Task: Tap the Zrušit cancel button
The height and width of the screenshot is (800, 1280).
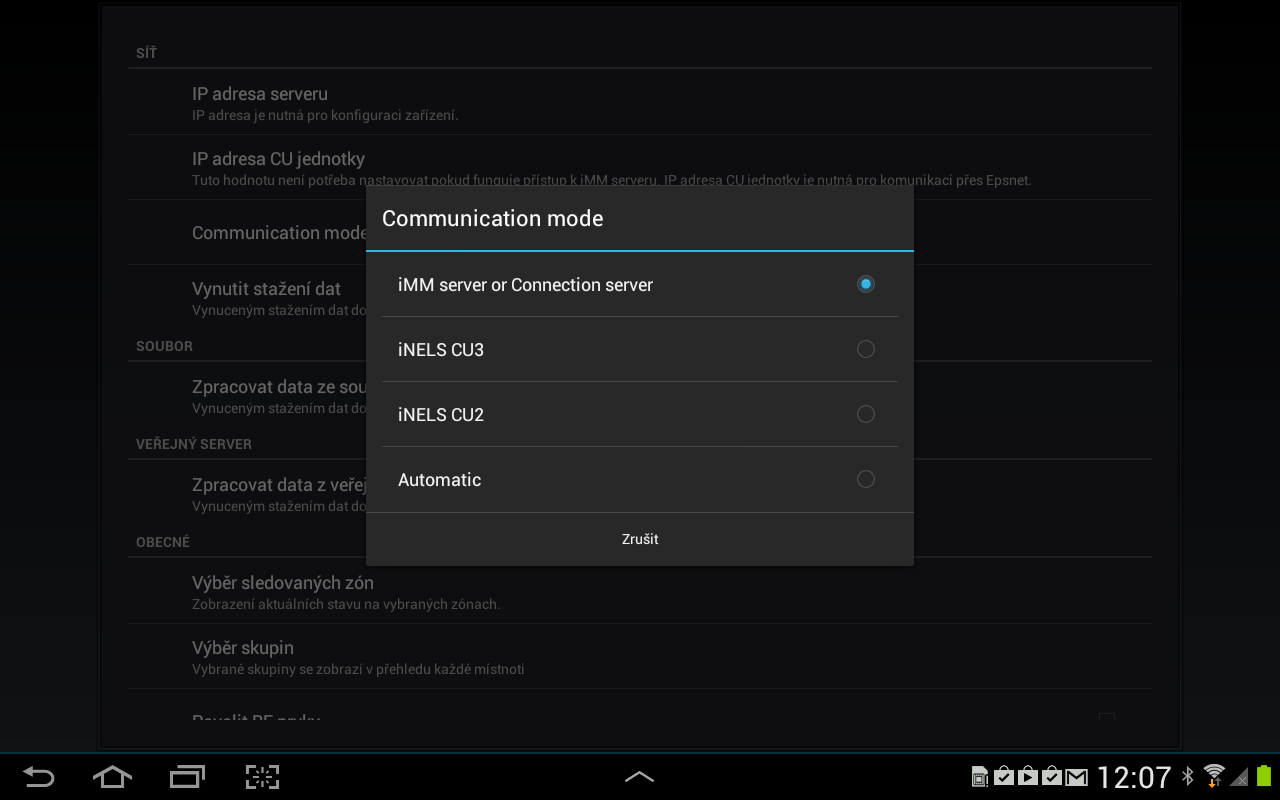Action: [640, 539]
